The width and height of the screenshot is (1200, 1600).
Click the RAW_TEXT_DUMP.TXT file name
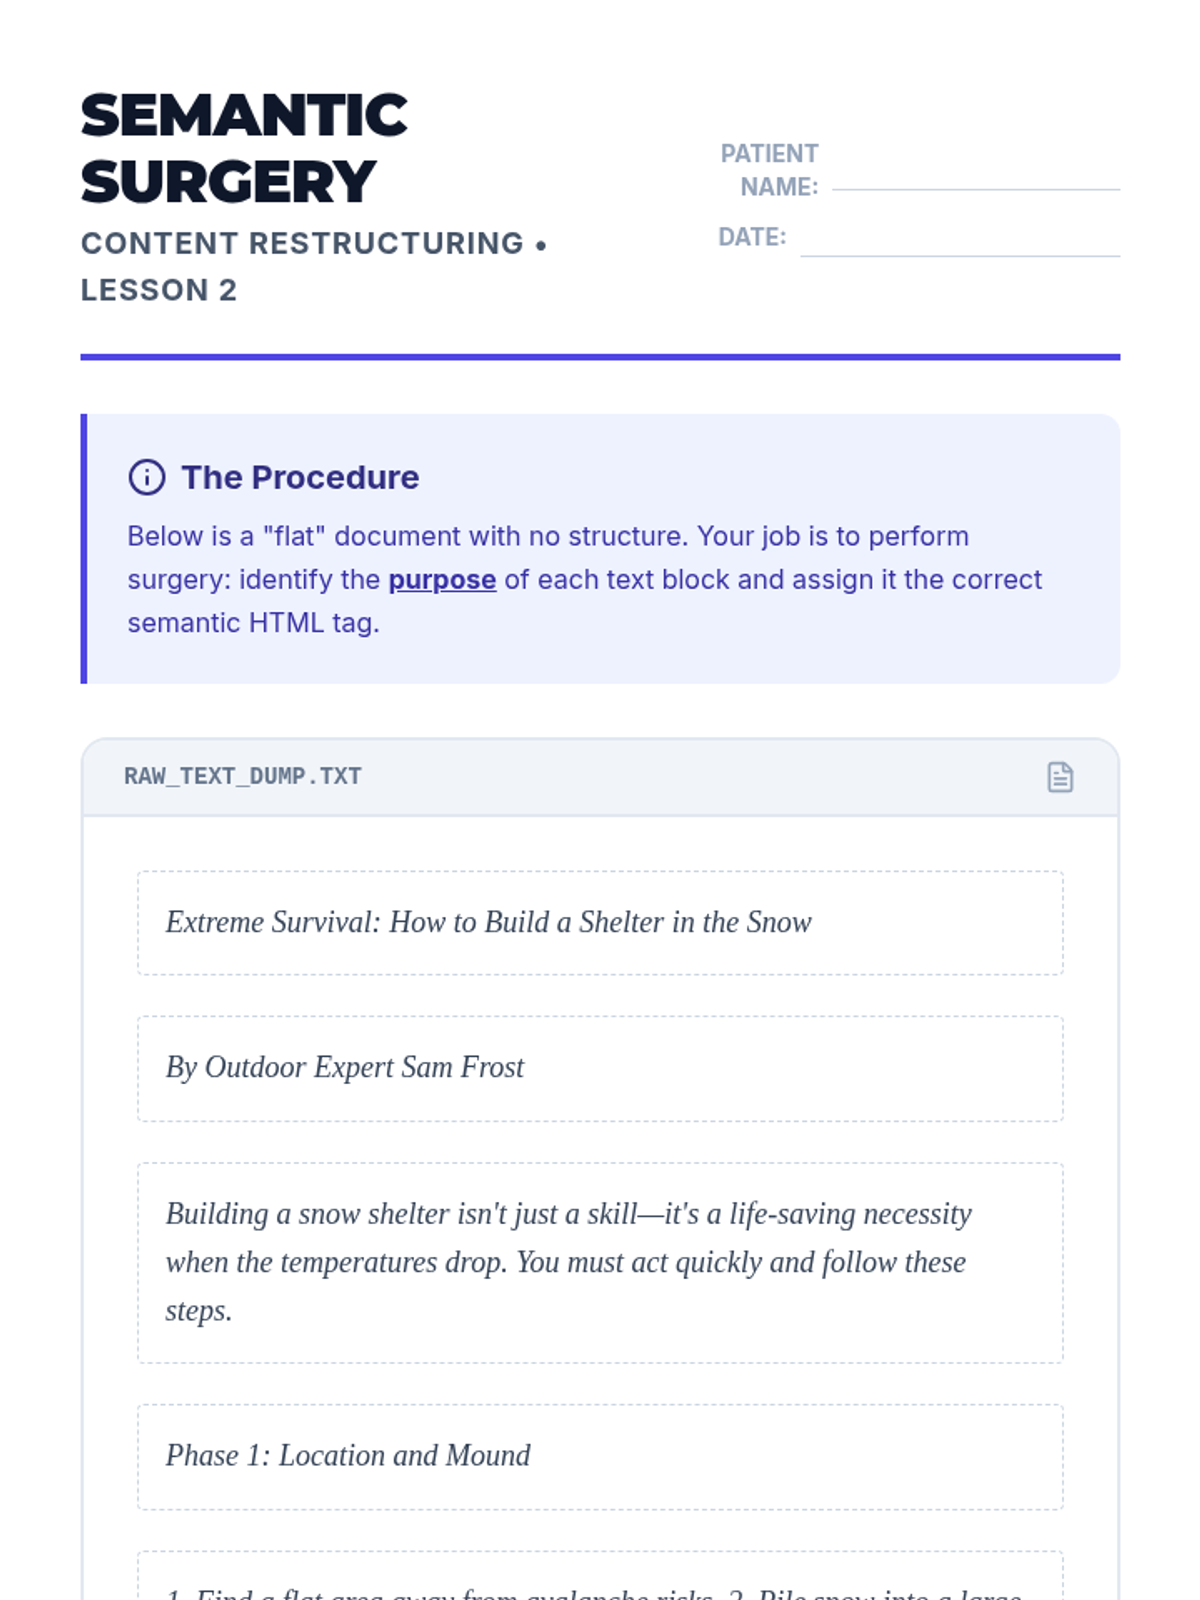[x=243, y=776]
